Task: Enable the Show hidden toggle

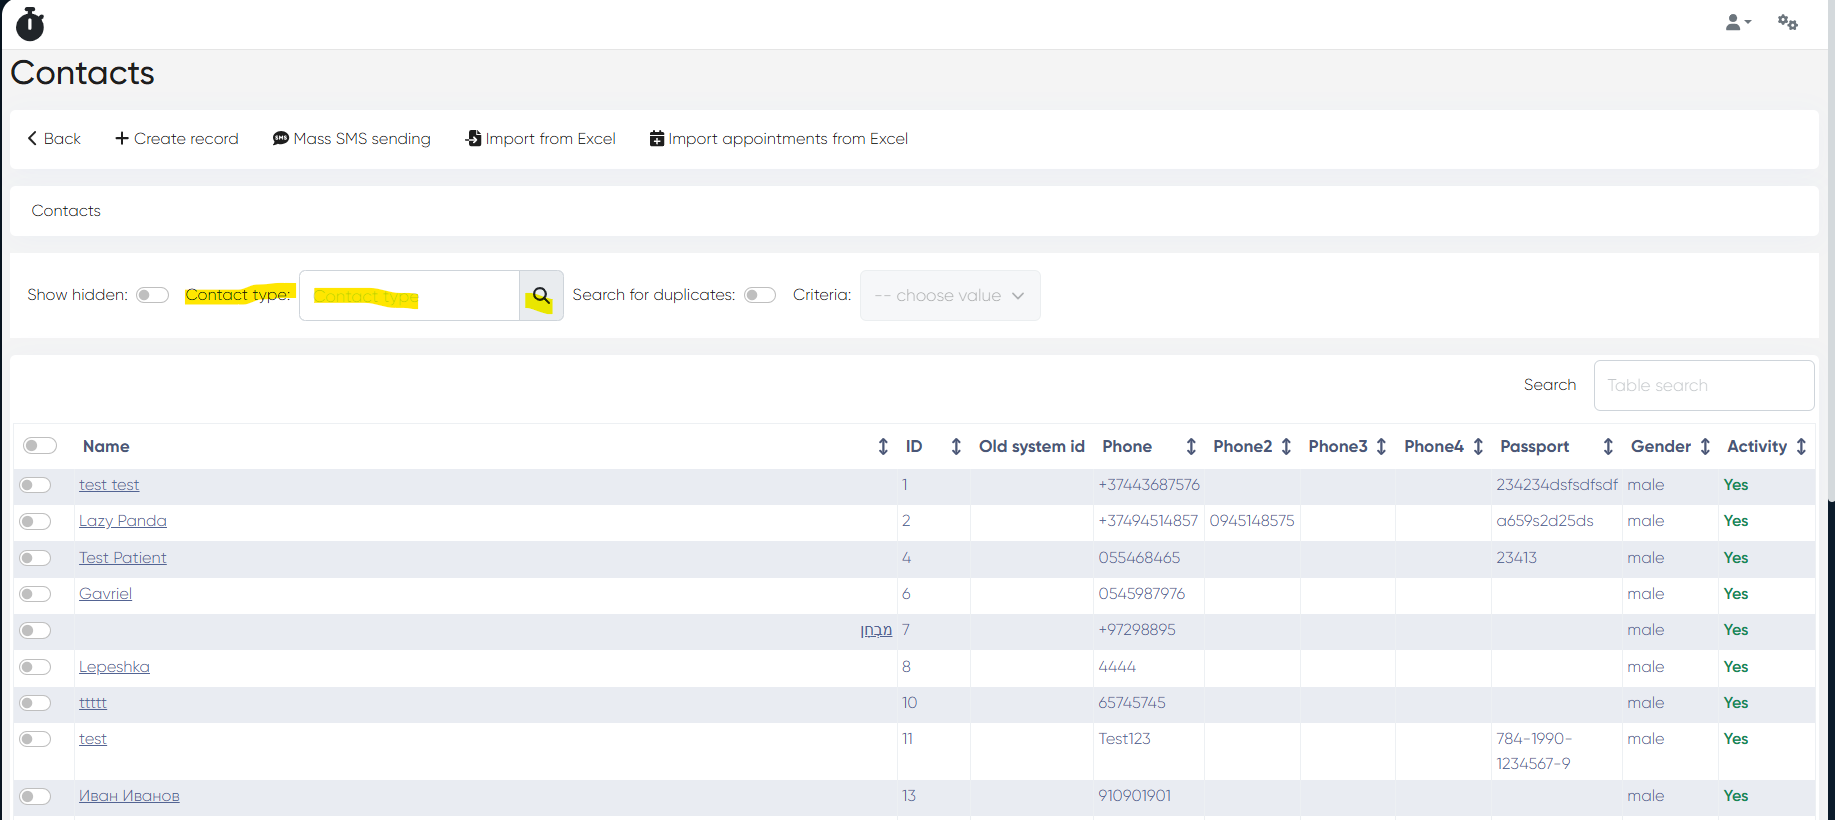Action: pyautogui.click(x=153, y=295)
